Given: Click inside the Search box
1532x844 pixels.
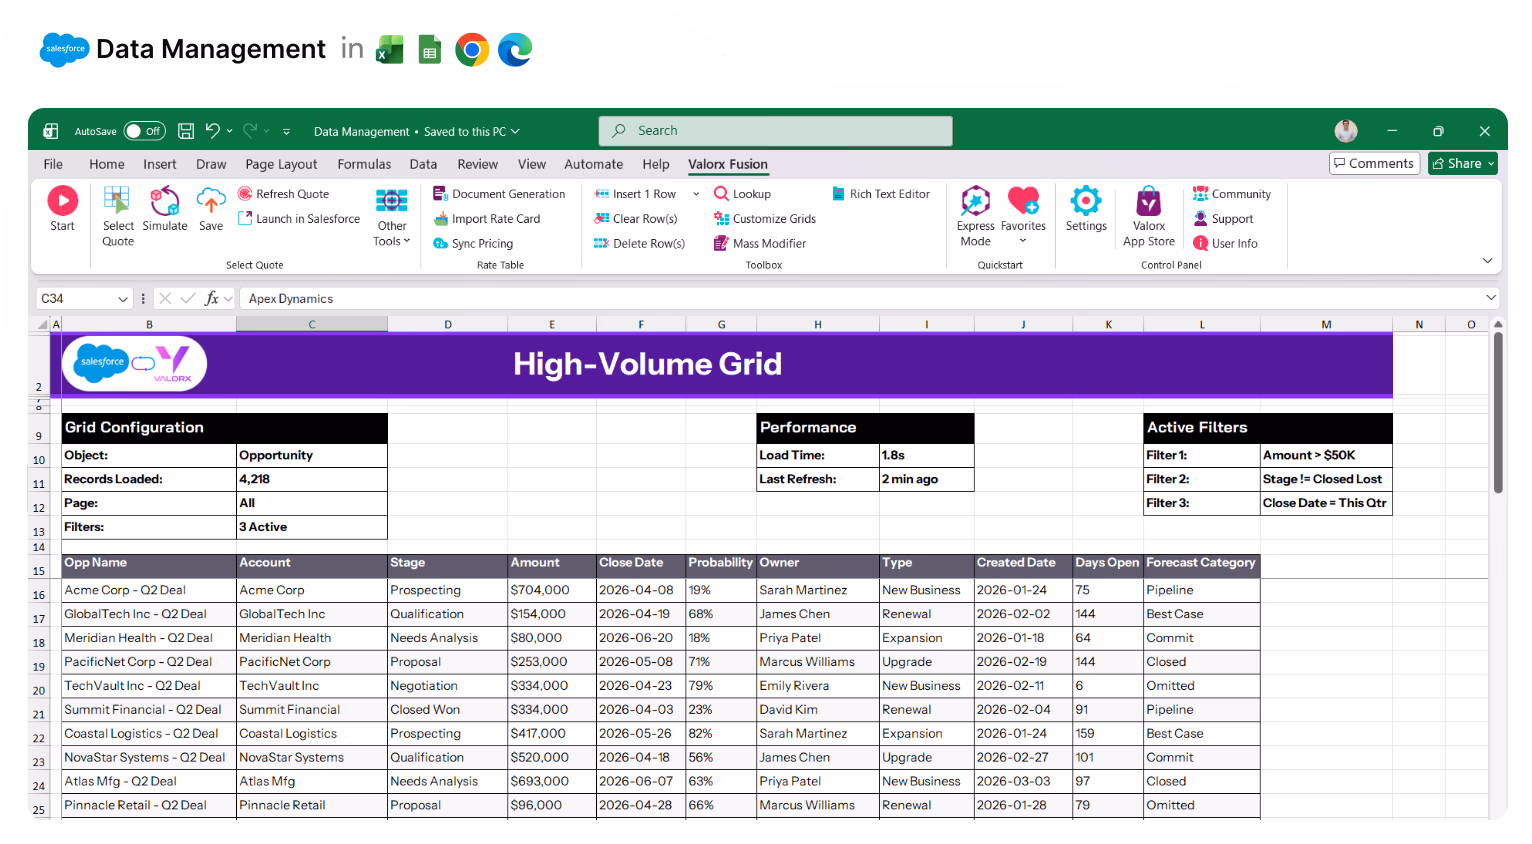Looking at the screenshot, I should point(775,131).
